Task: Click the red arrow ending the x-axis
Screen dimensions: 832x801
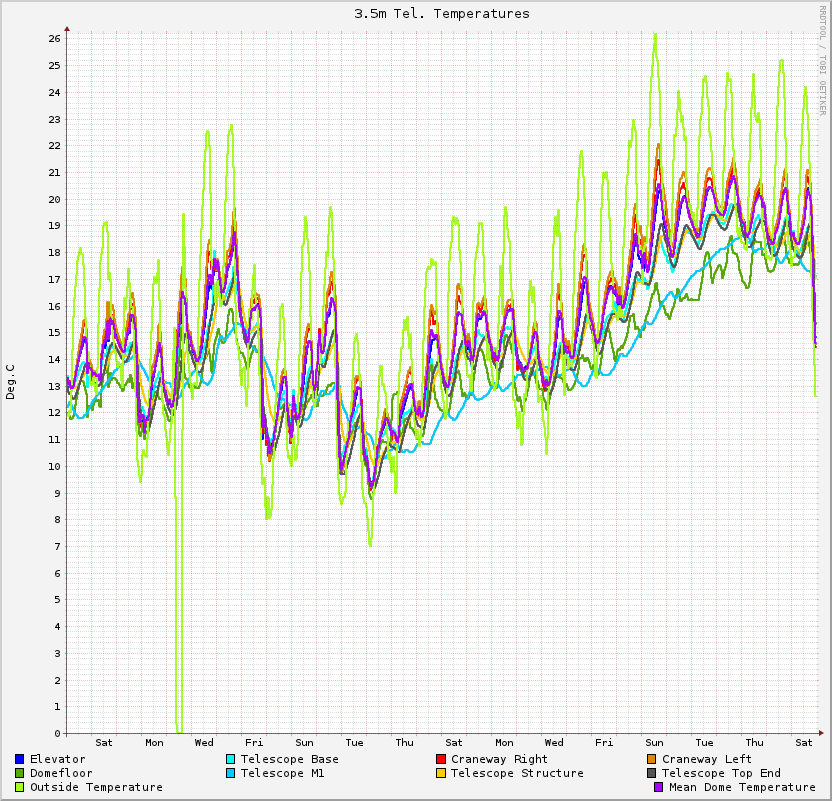Action: pyautogui.click(x=822, y=733)
